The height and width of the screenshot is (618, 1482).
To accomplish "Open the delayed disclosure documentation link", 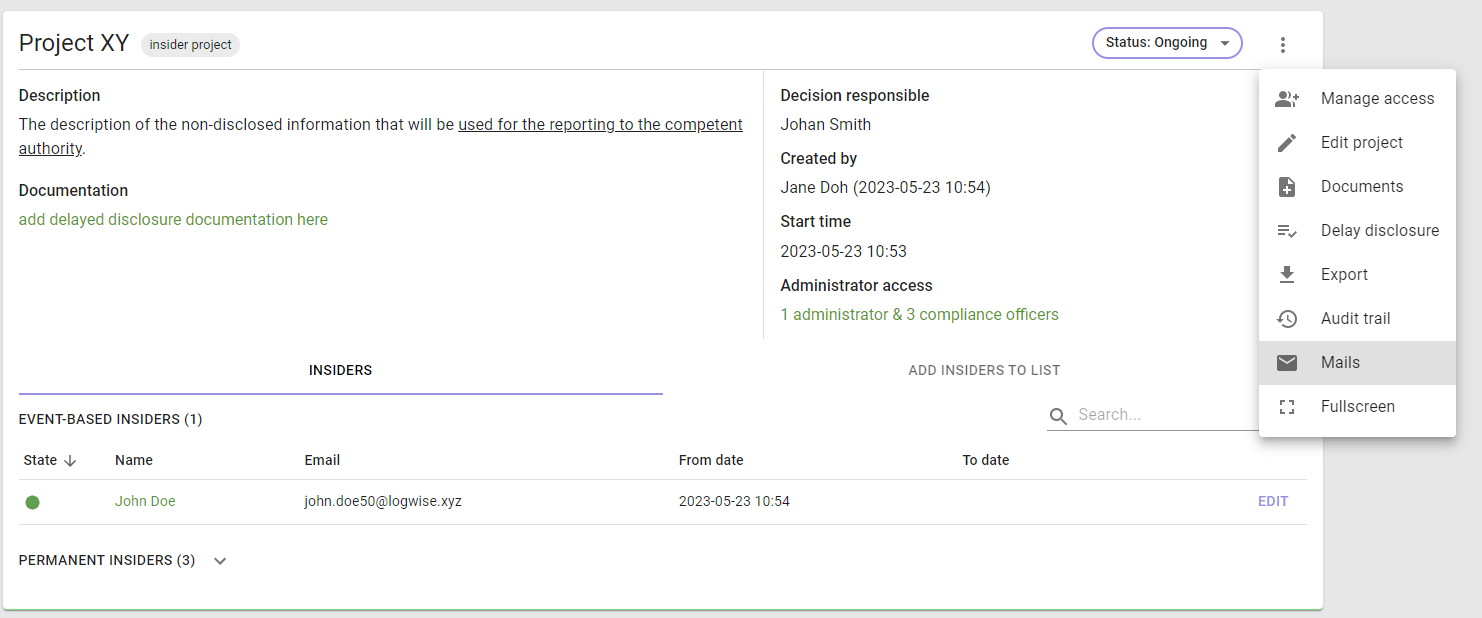I will point(173,220).
